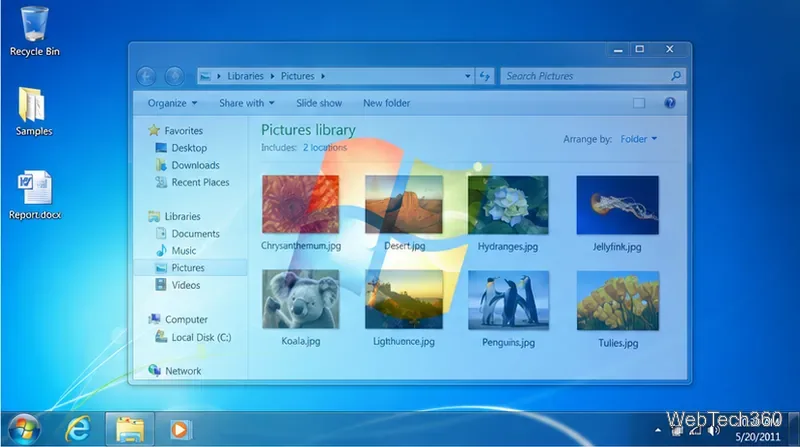Launch Windows Media Player from taskbar
Screen dimensions: 800x447
180,429
